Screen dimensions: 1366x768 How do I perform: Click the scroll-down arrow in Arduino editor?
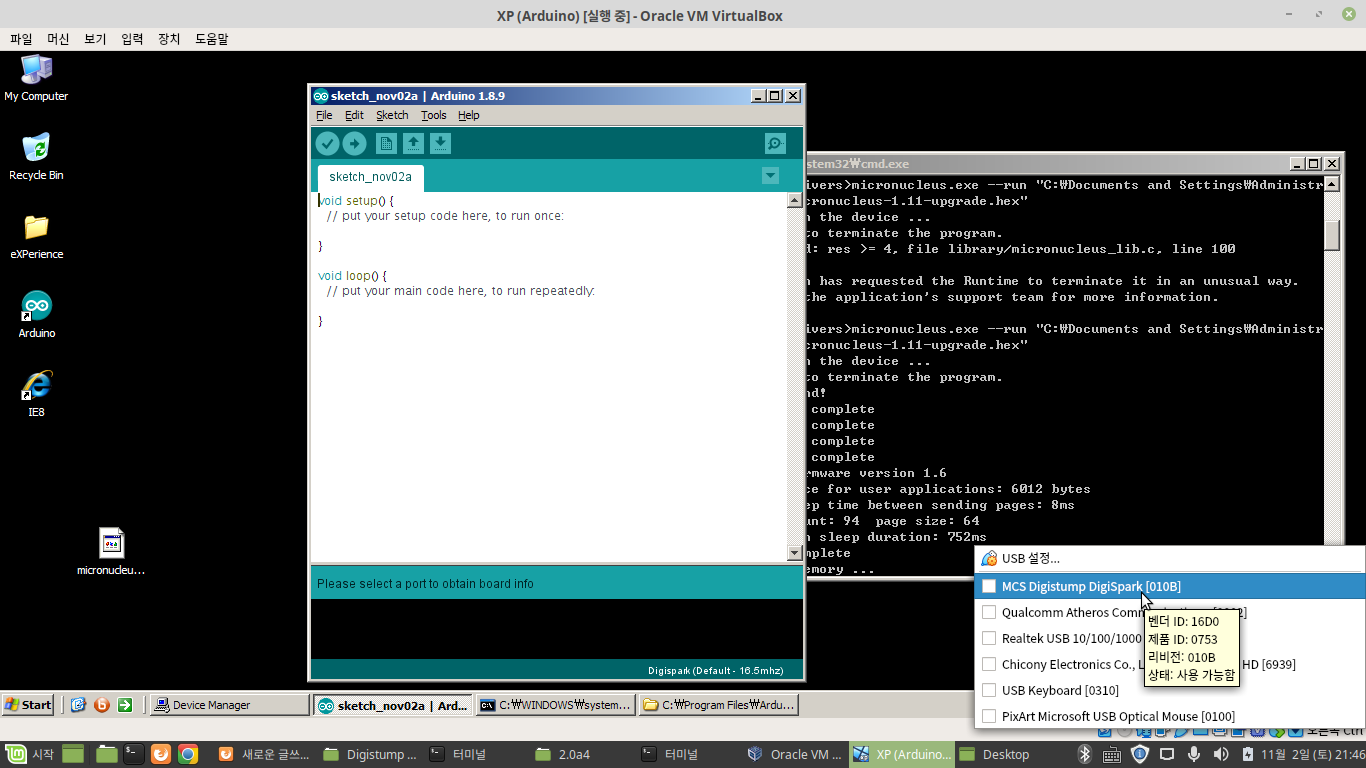click(x=795, y=553)
